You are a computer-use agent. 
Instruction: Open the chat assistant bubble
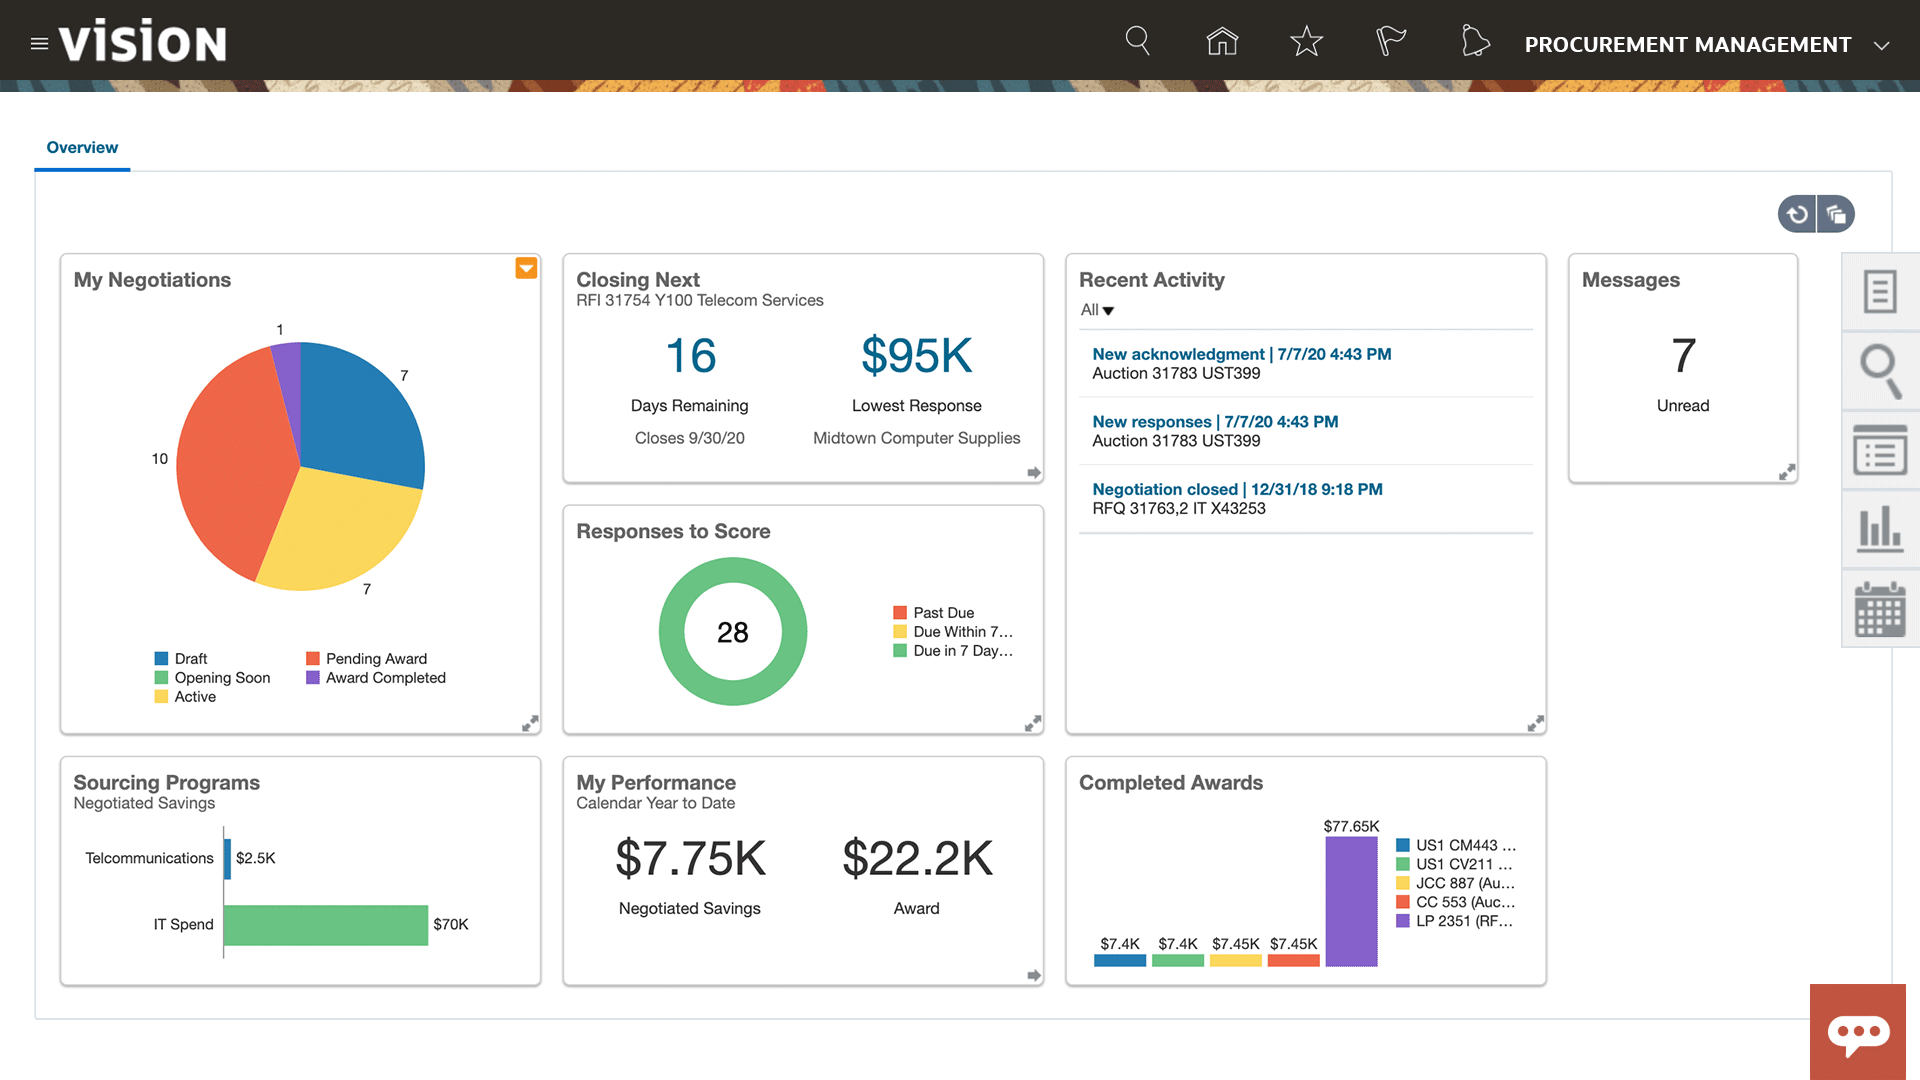(x=1858, y=1032)
